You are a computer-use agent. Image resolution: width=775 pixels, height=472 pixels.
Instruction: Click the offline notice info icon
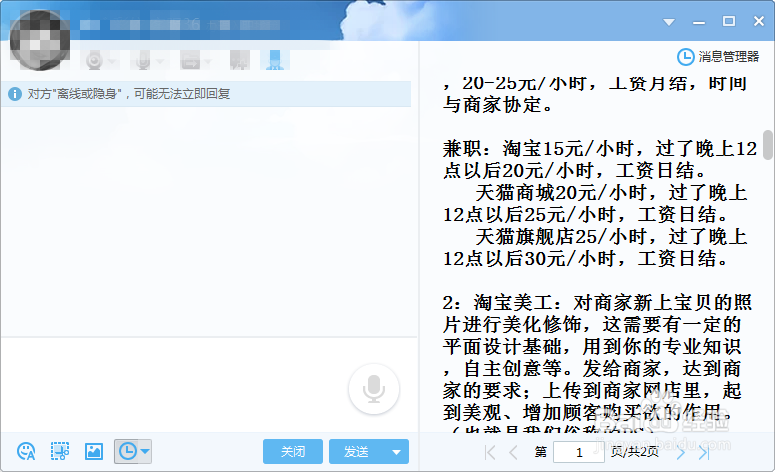point(15,94)
